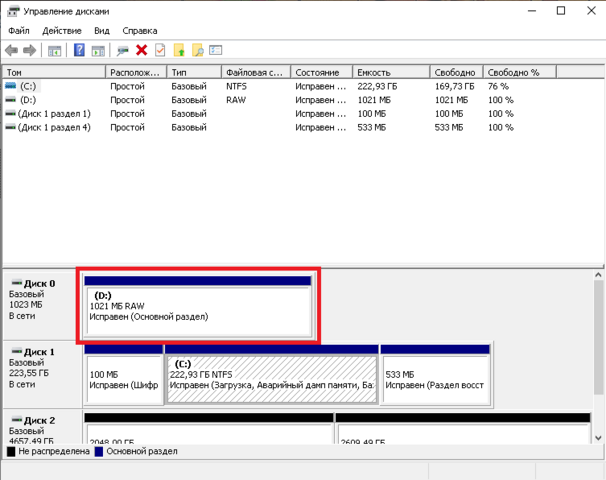Click the Properties checkmark toolbar icon
This screenshot has height=480, width=606.
159,50
